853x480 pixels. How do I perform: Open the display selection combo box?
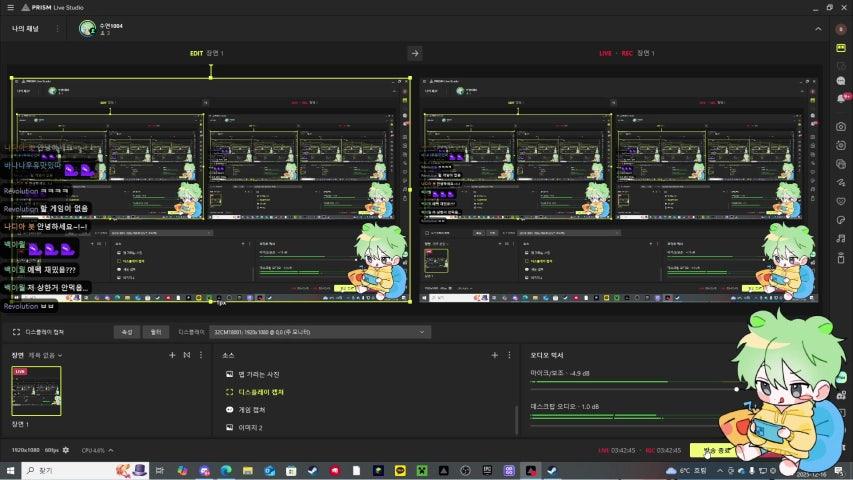320,332
